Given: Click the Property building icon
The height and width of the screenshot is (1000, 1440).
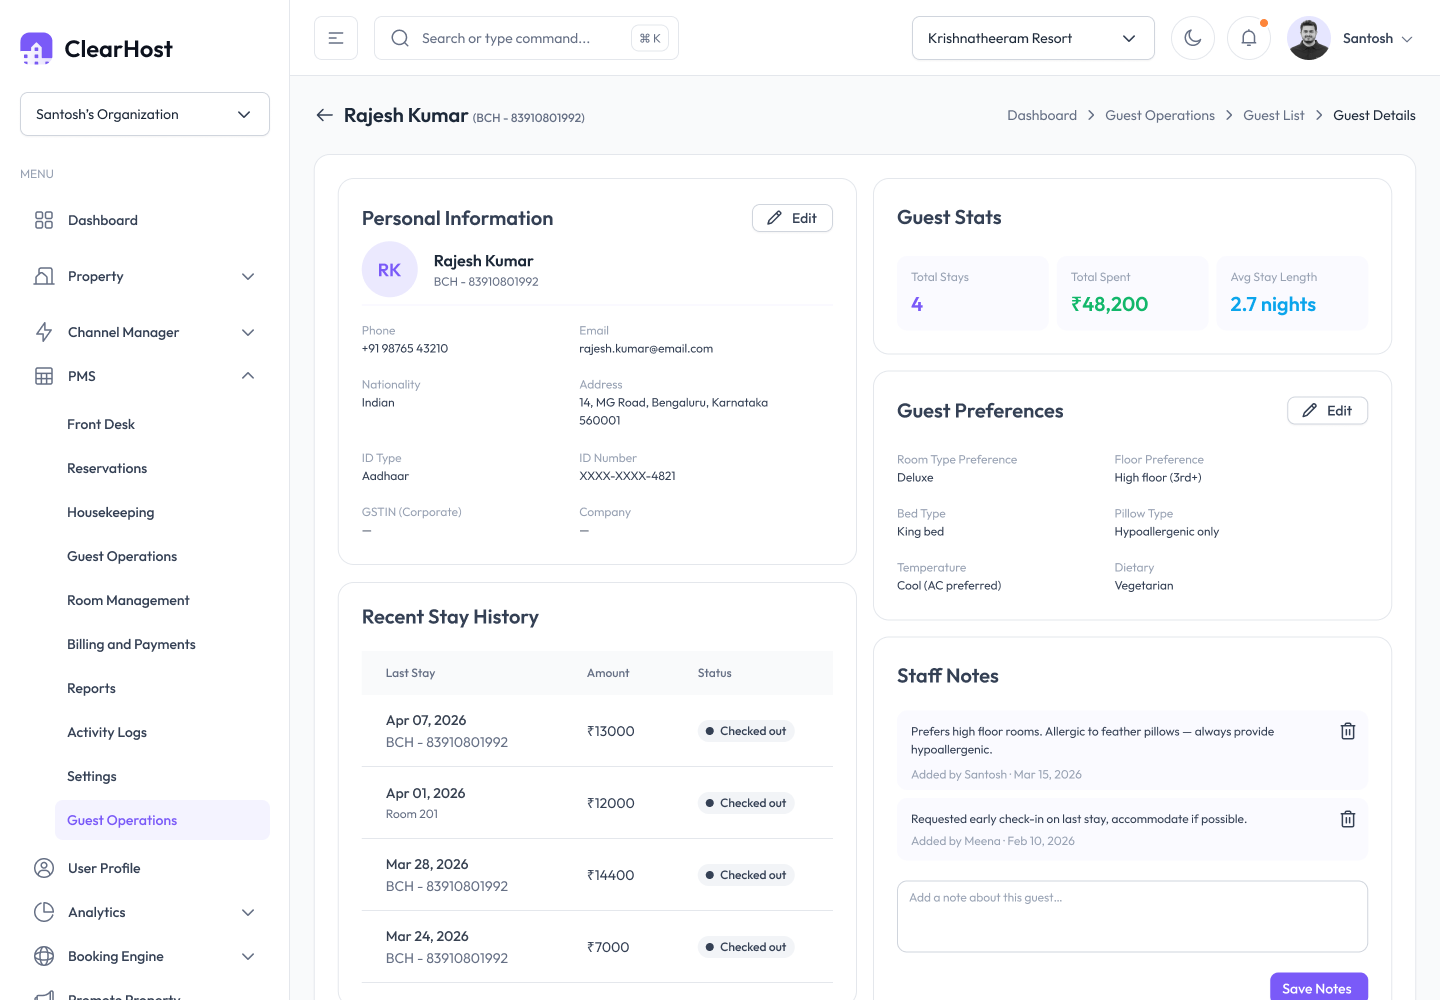Looking at the screenshot, I should pyautogui.click(x=44, y=276).
